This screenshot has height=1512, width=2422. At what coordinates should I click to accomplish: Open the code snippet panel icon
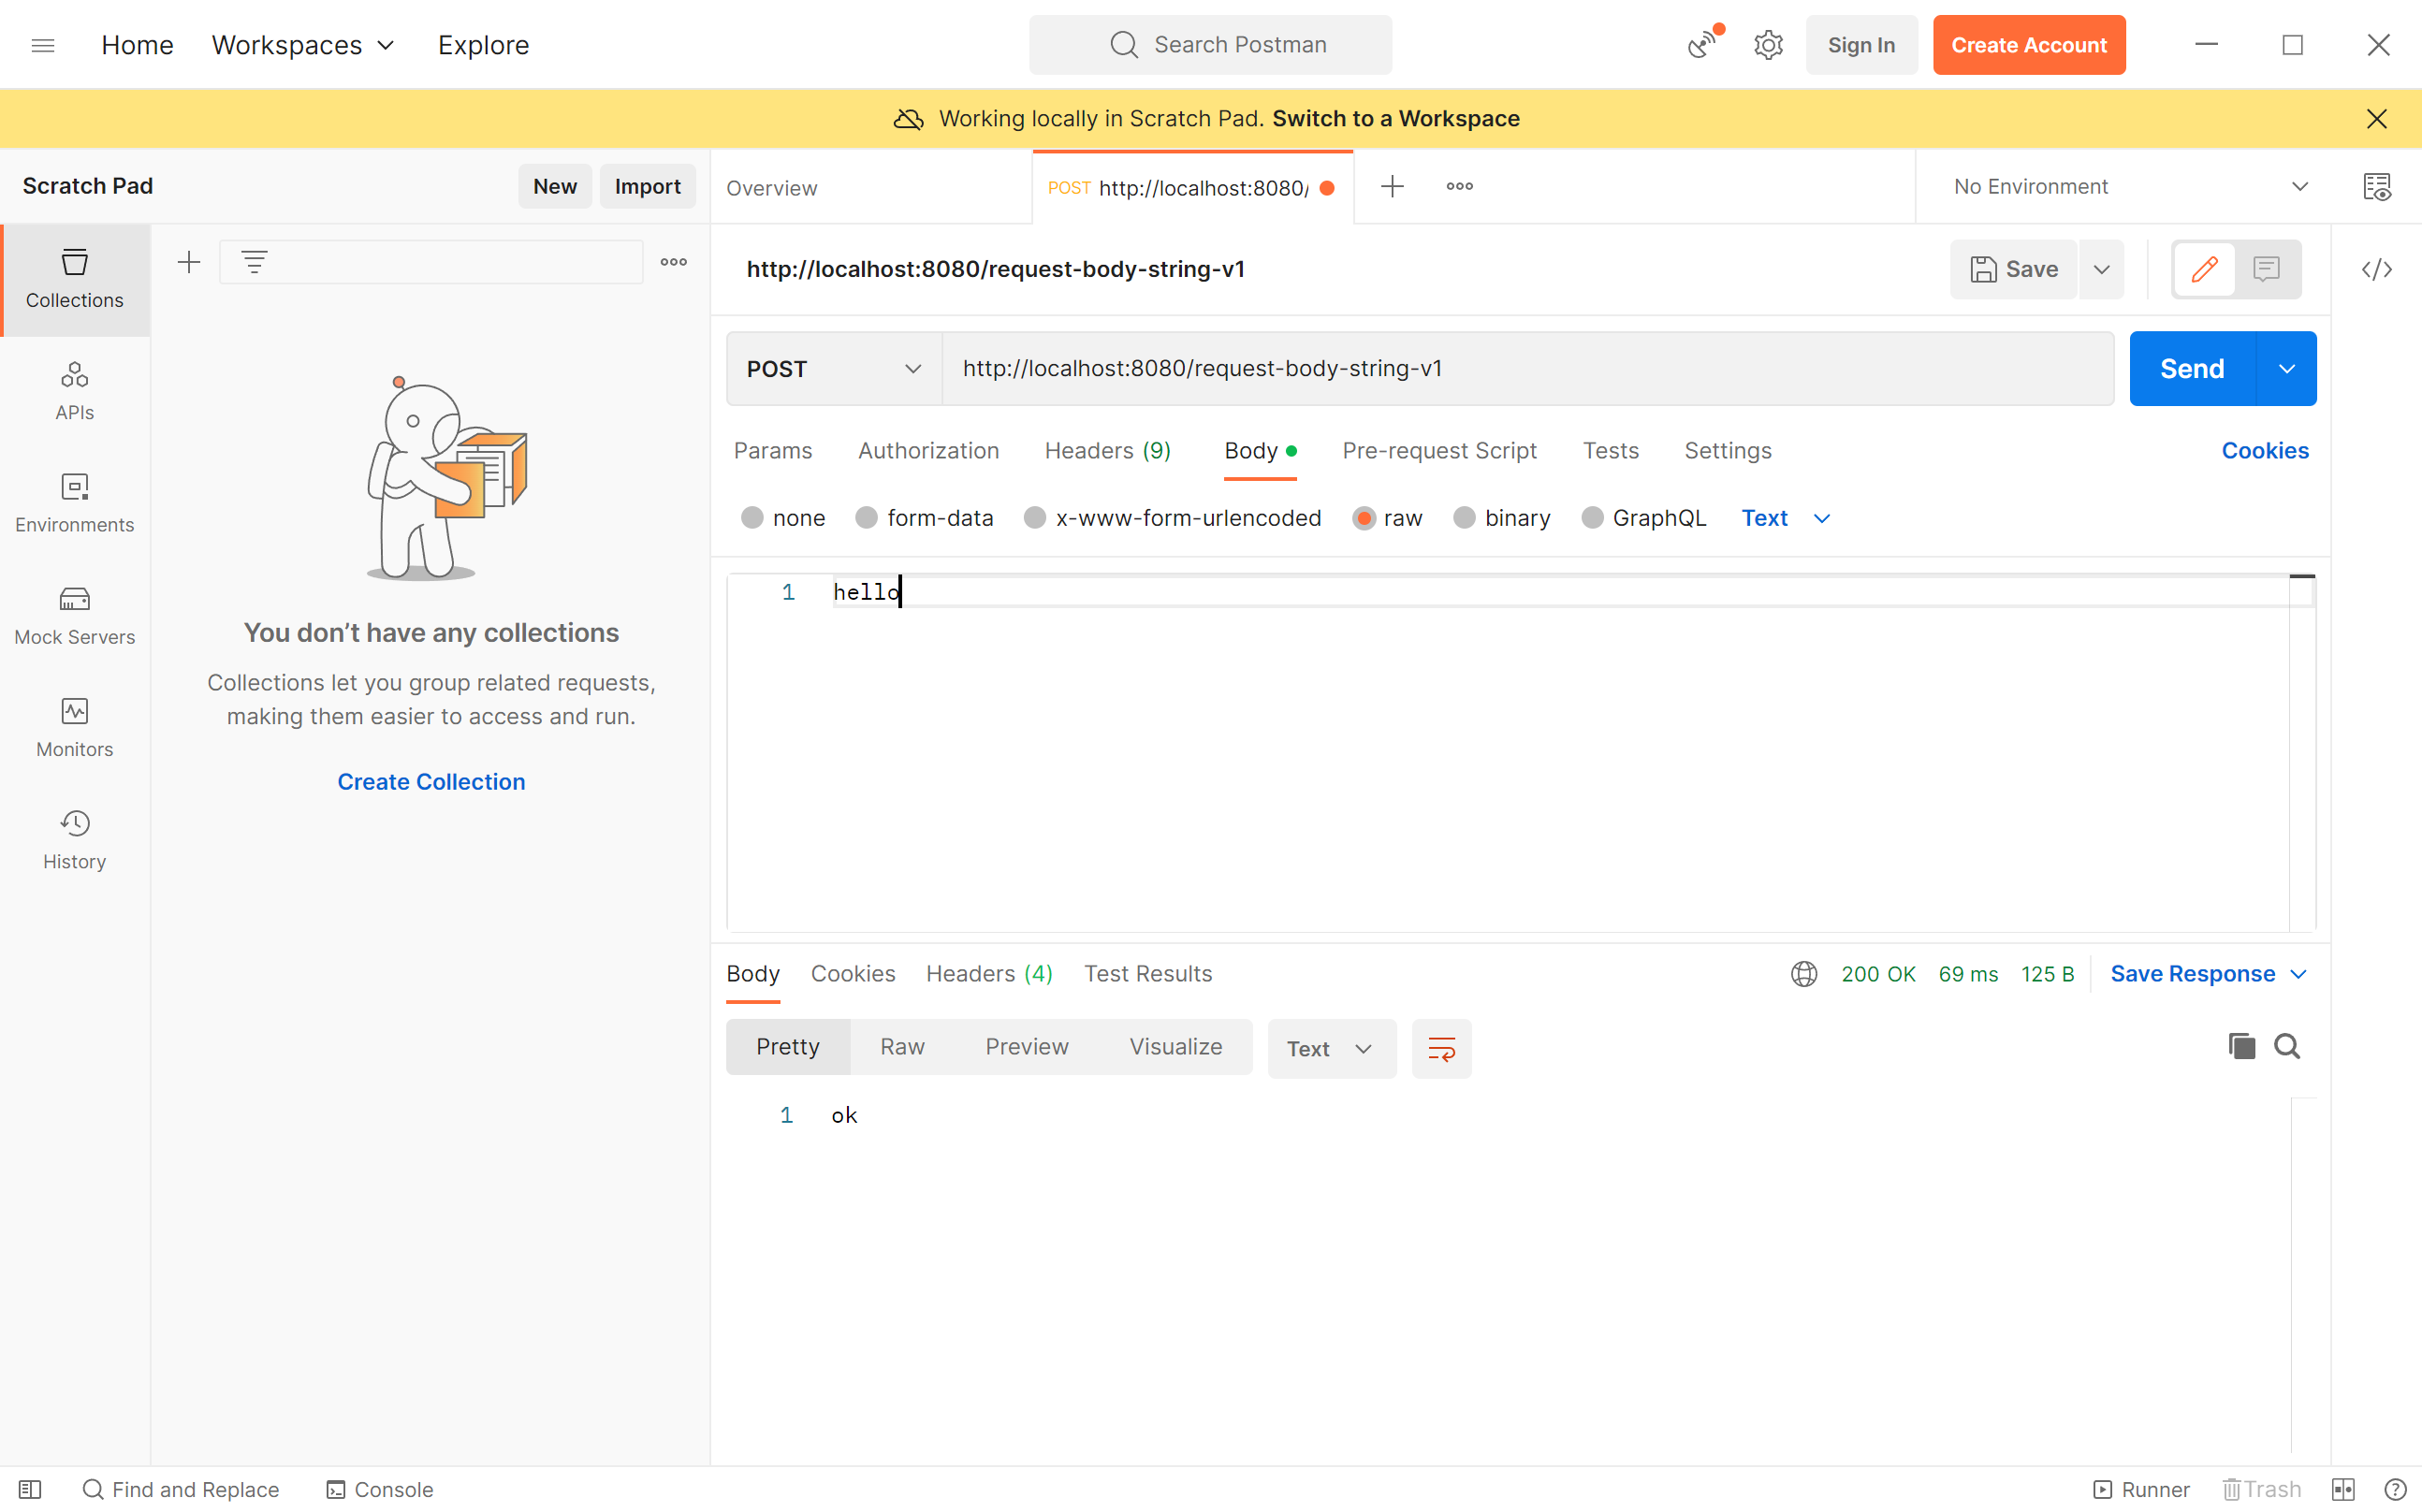coord(2376,269)
